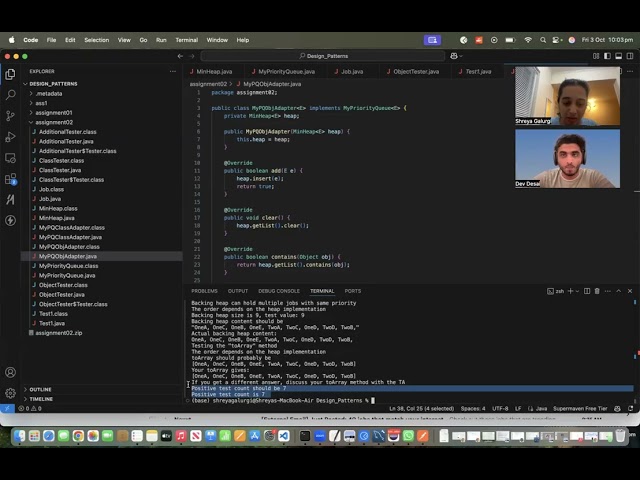Switch to PROBLEMS panel tab

click(204, 291)
